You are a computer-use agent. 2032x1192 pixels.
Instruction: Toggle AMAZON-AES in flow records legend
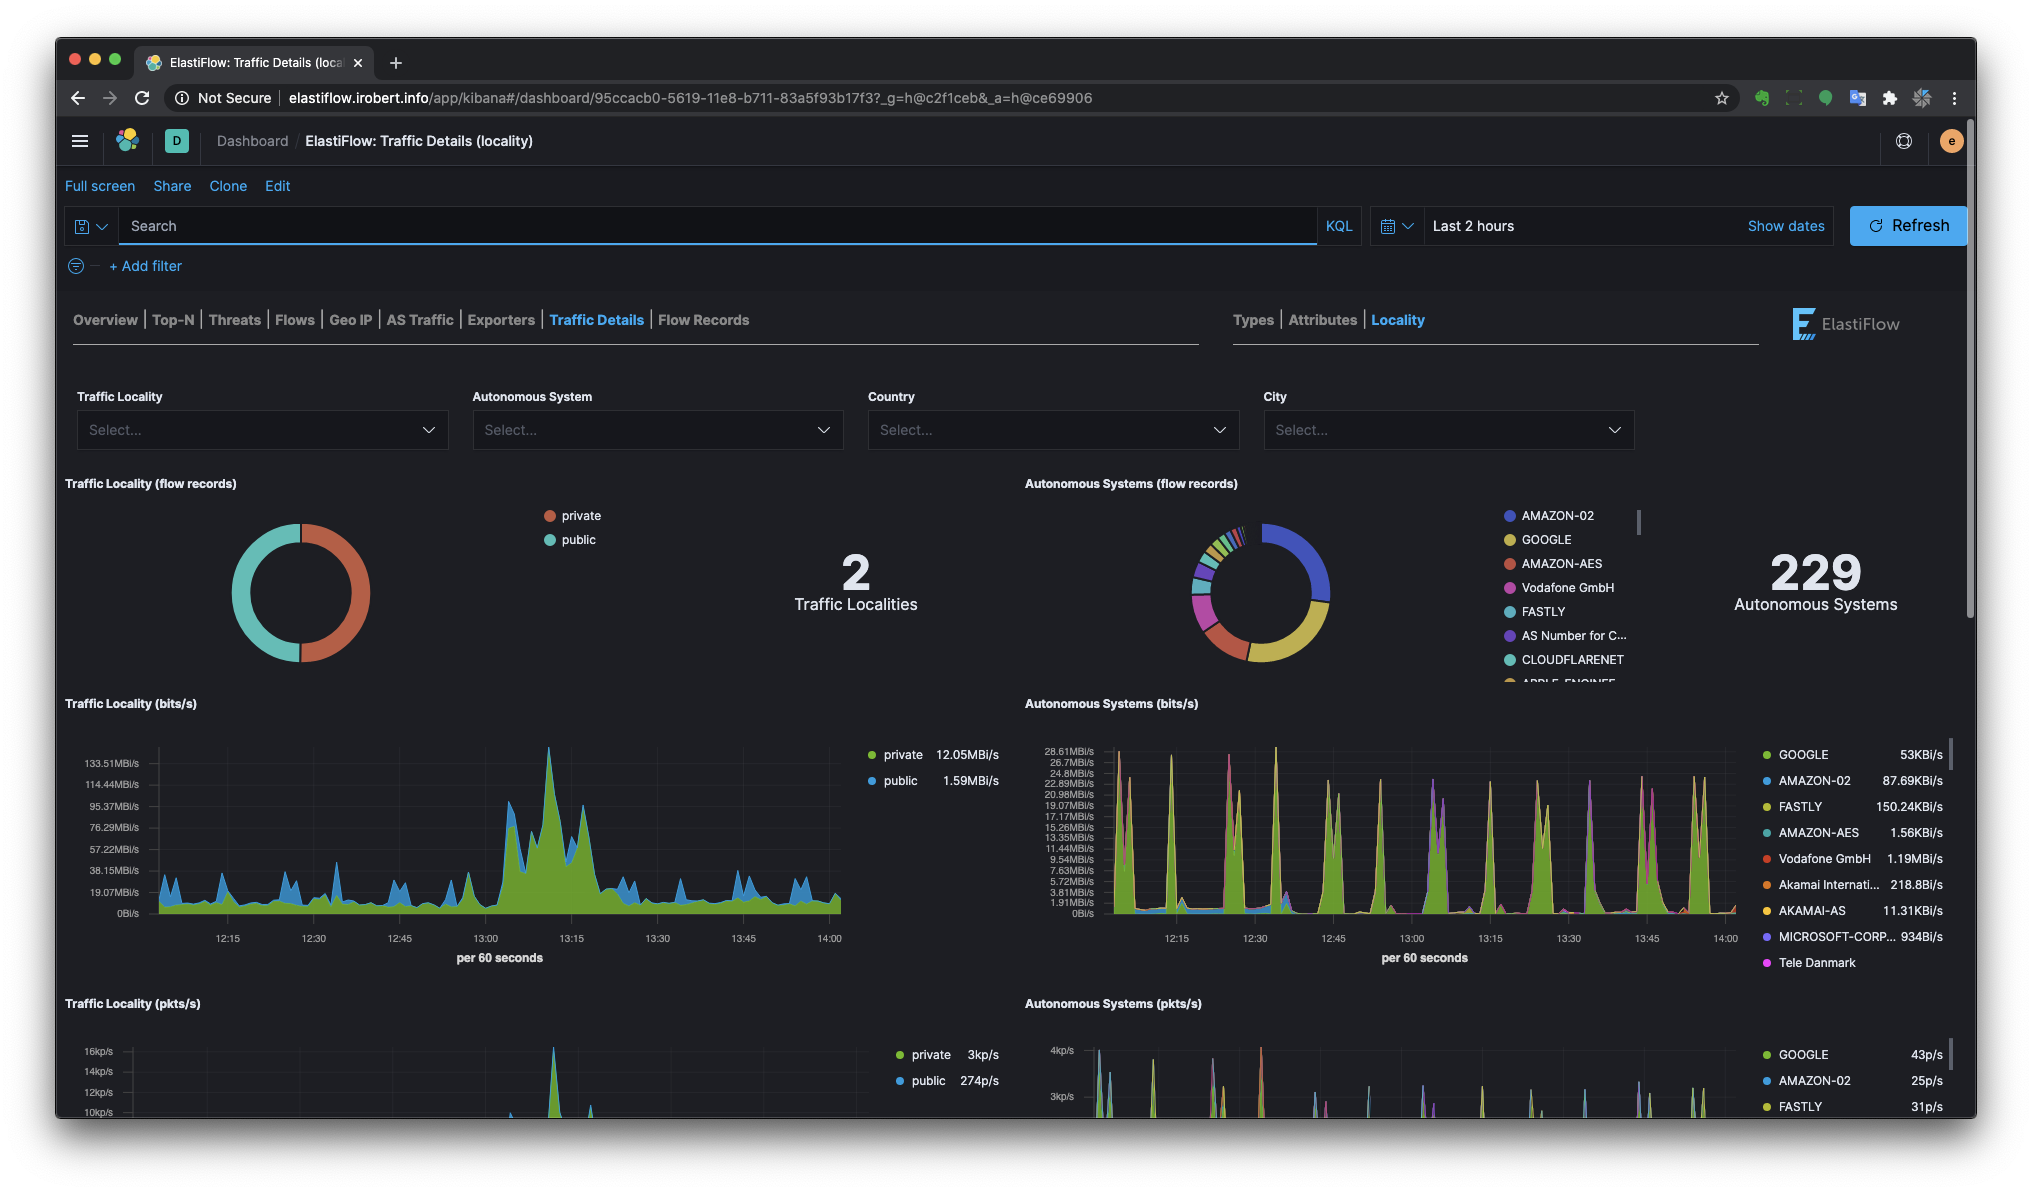tap(1553, 564)
